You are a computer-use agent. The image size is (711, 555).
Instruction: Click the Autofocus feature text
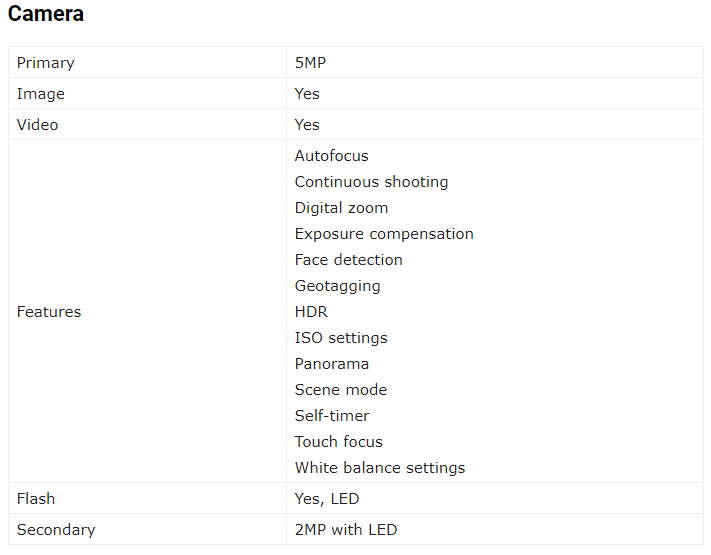coord(331,156)
